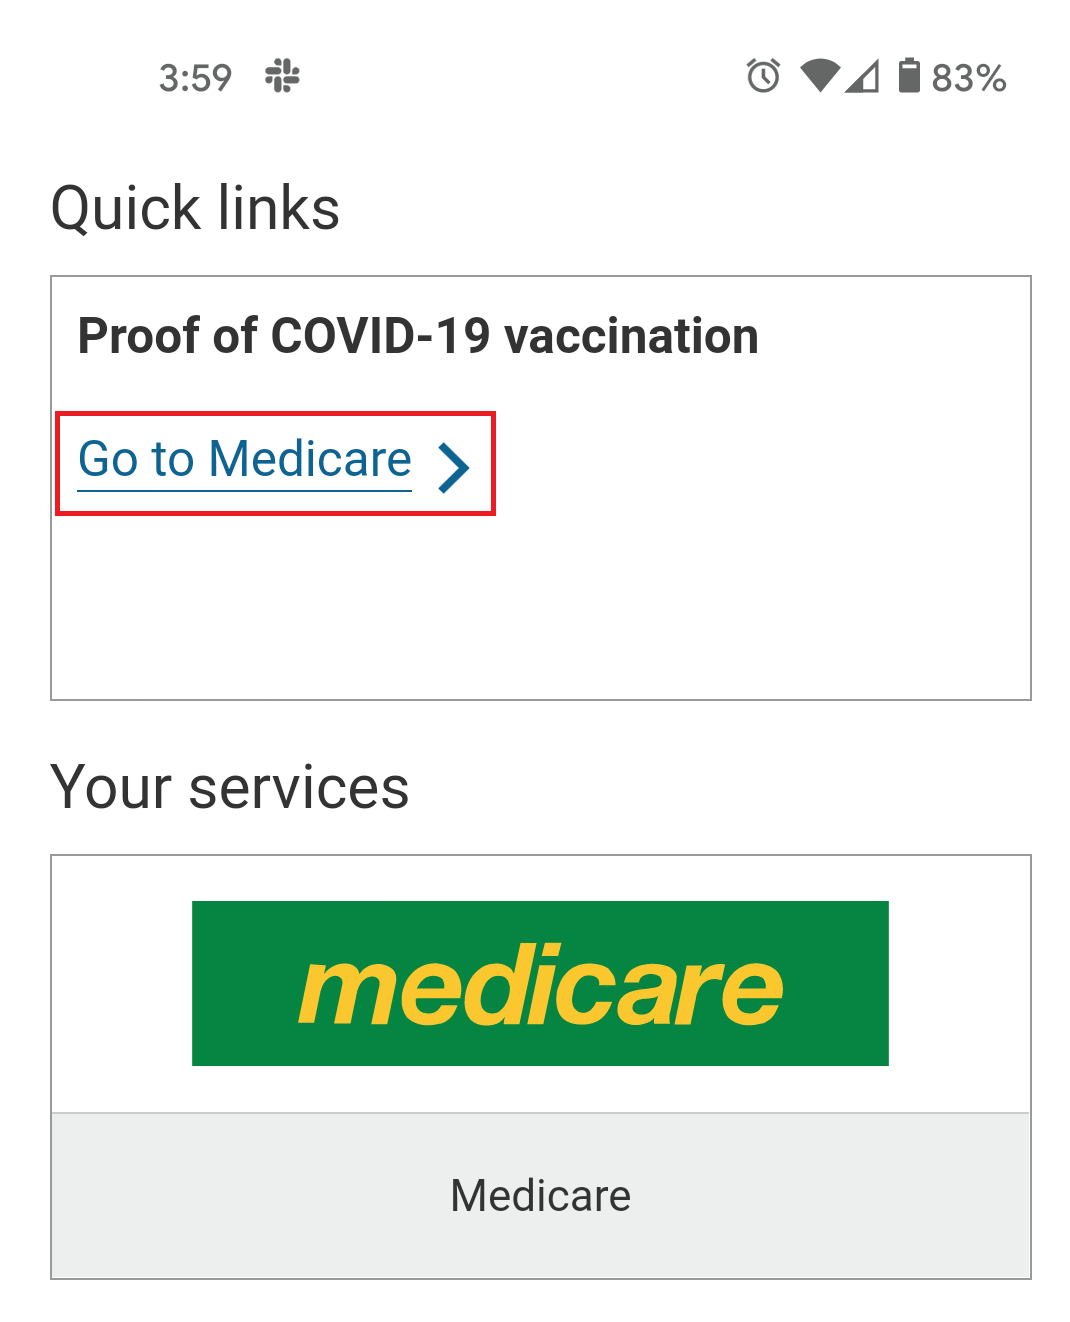
Task: Tap the battery status icon
Action: (x=908, y=76)
